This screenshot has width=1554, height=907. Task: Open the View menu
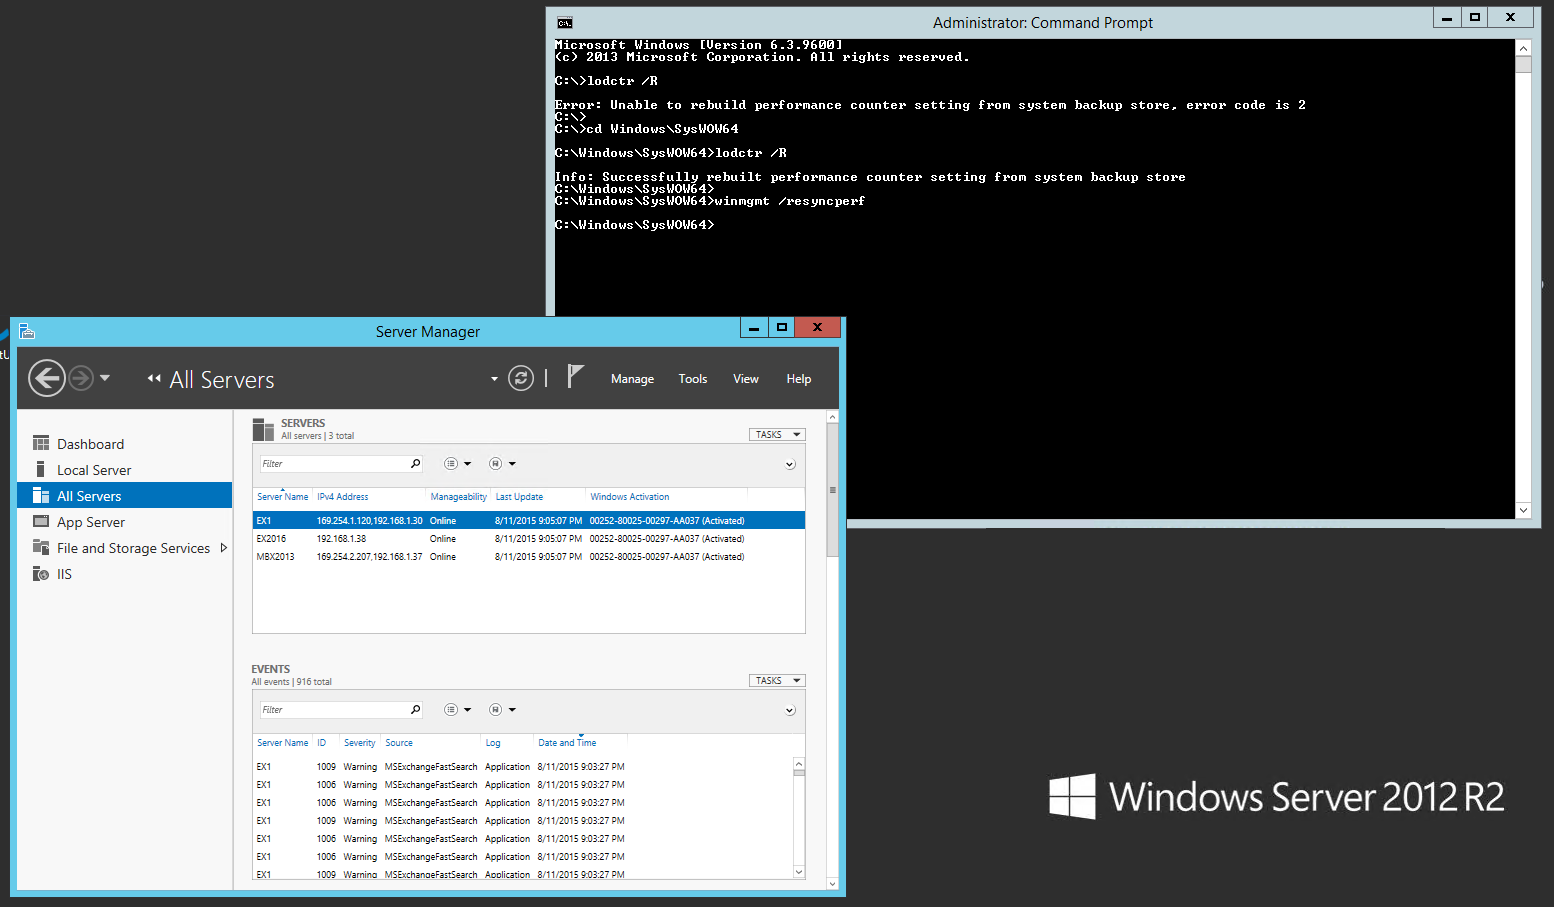[x=746, y=378]
